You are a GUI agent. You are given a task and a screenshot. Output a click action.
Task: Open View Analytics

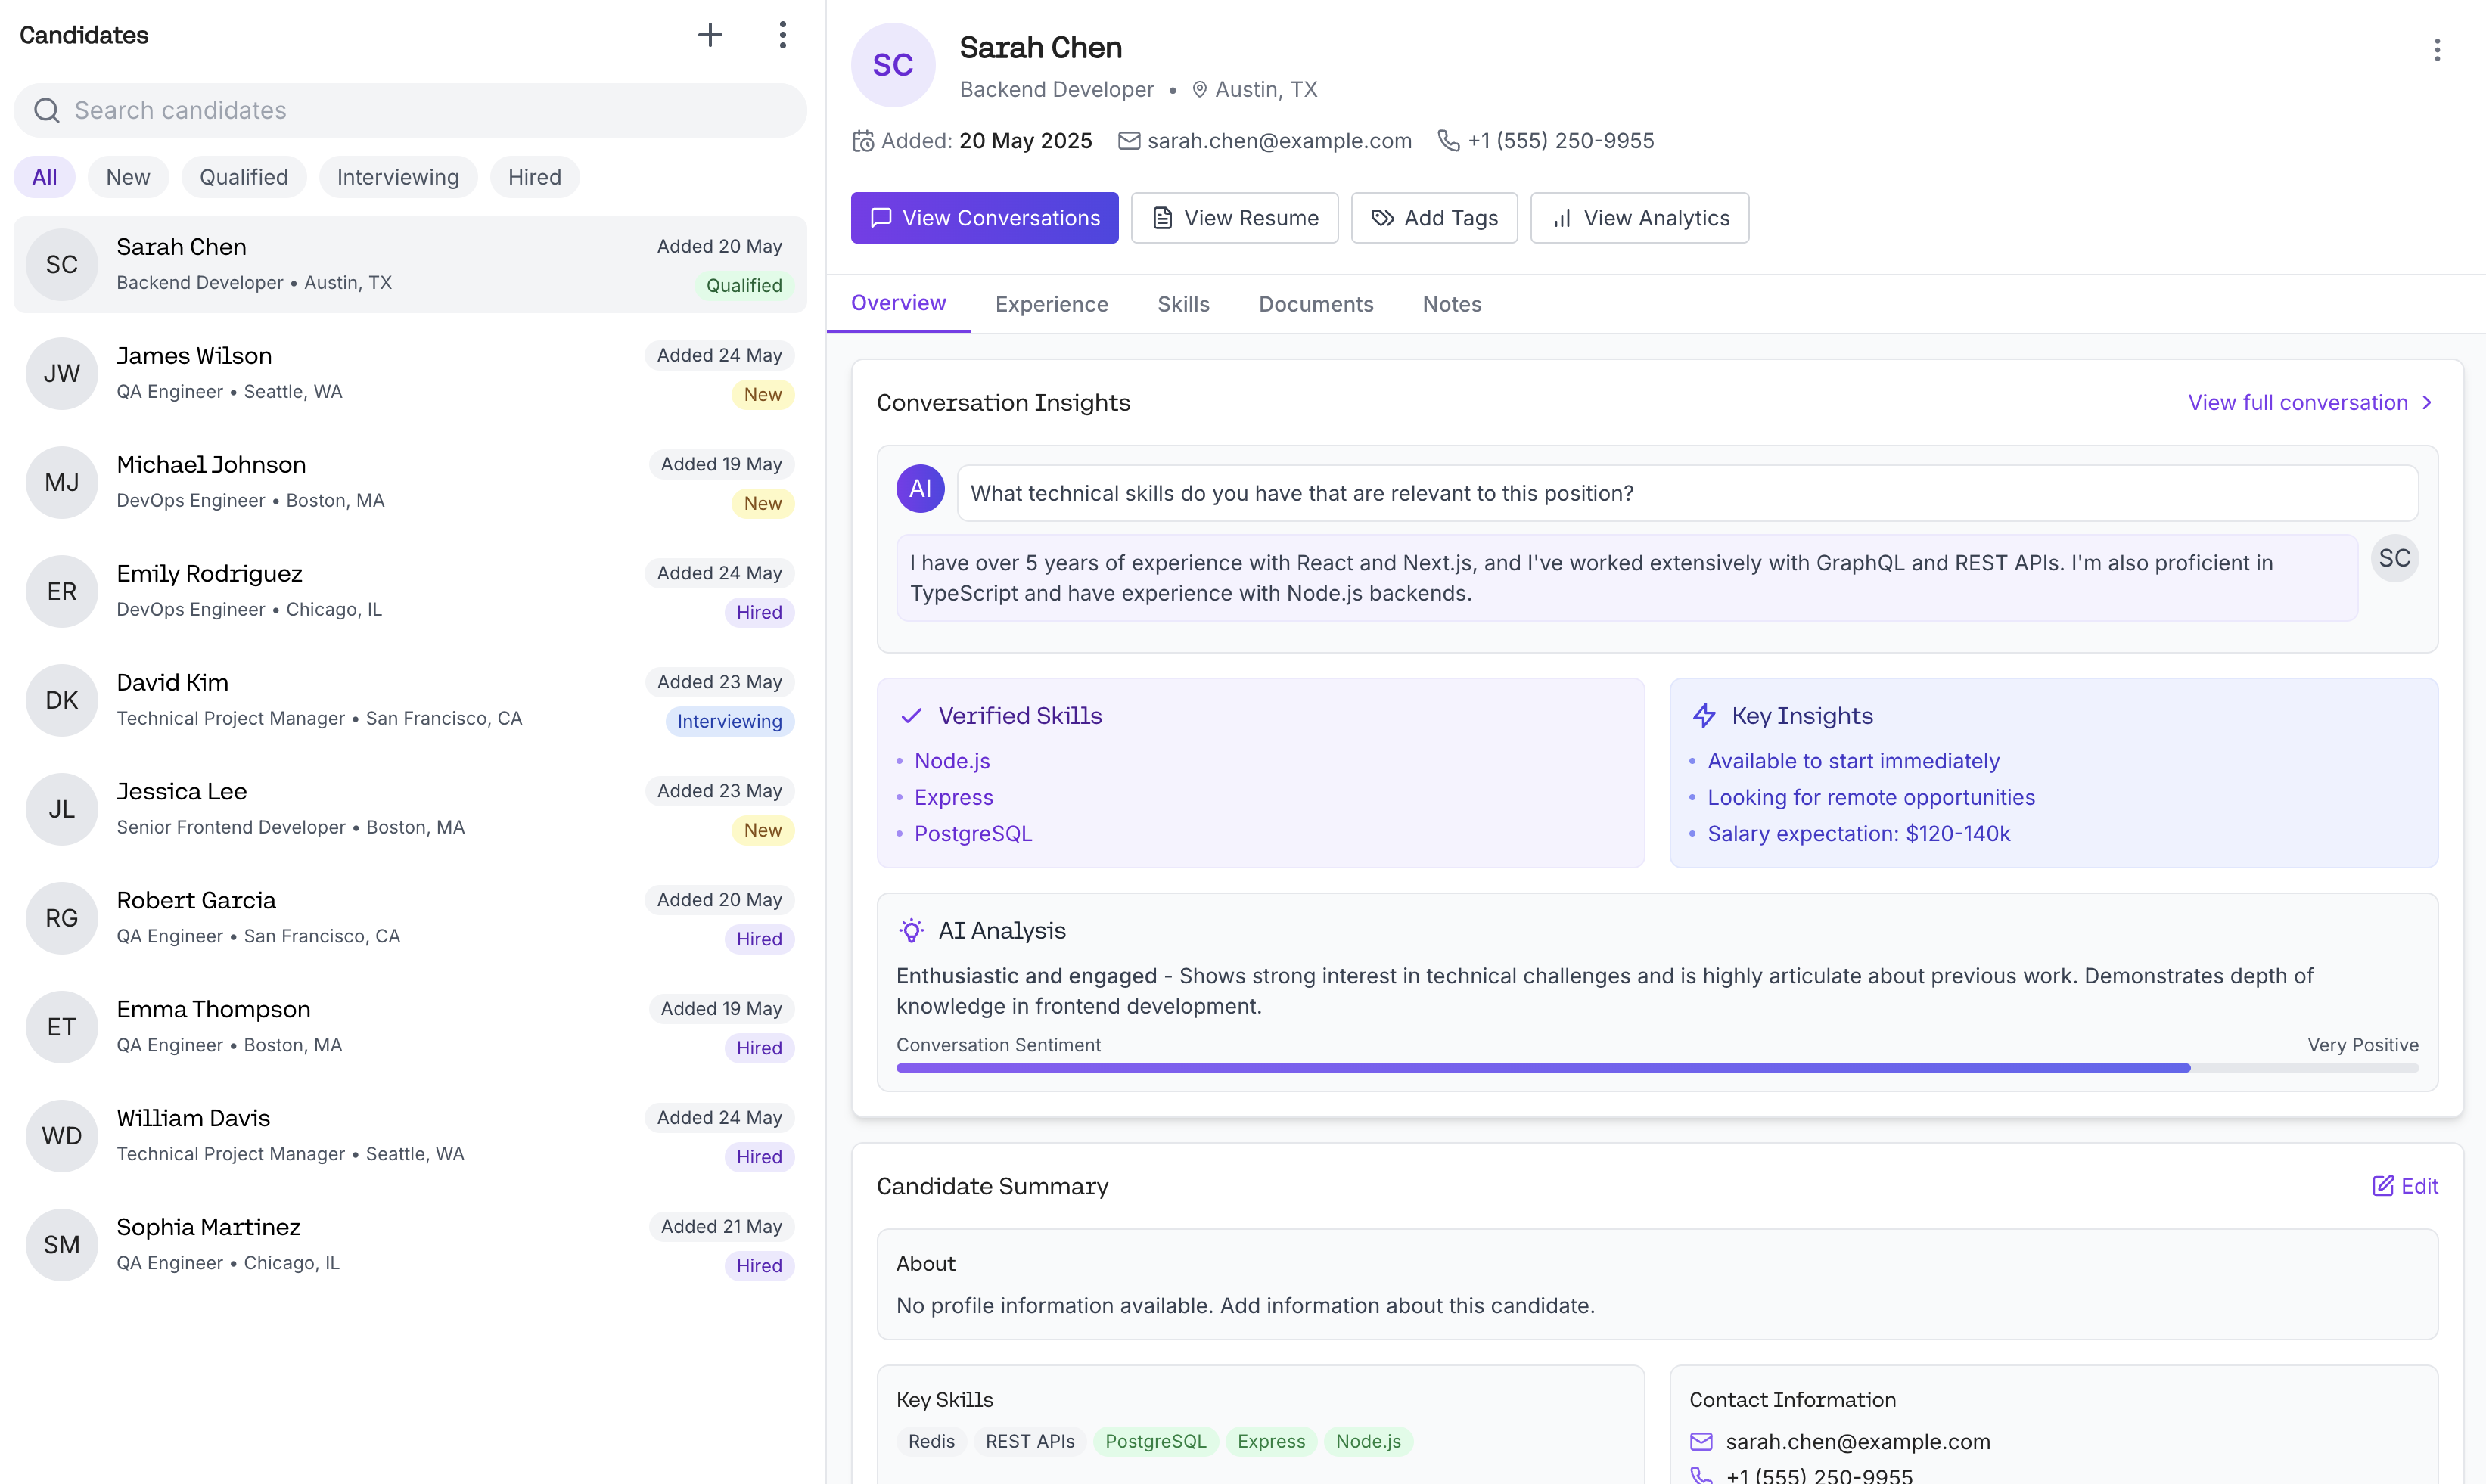(1639, 218)
